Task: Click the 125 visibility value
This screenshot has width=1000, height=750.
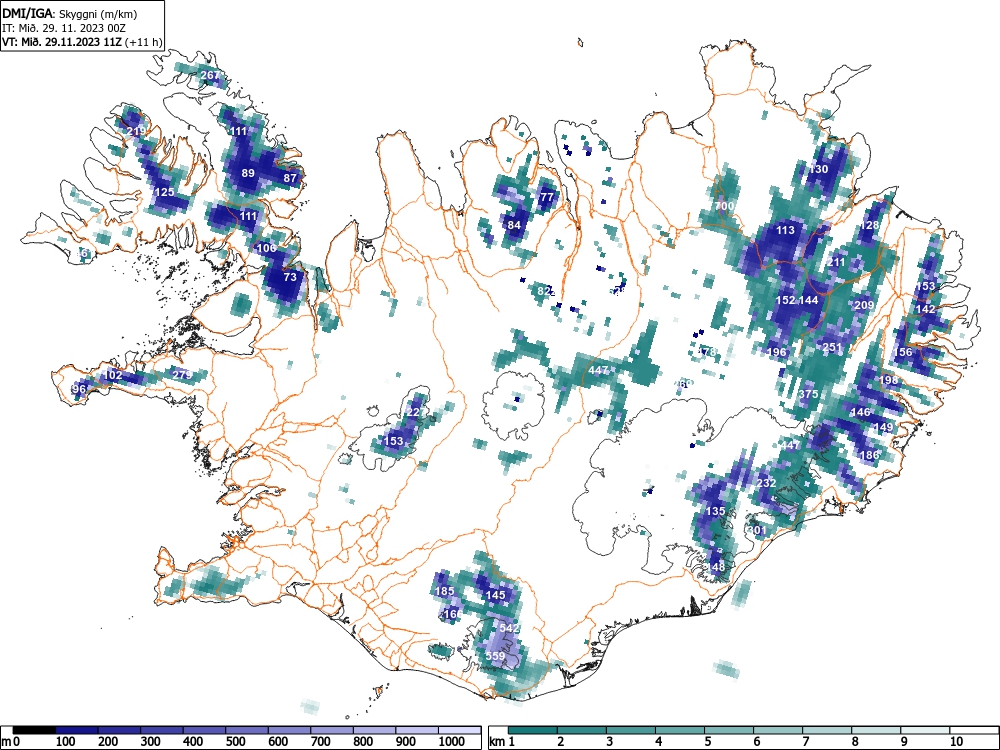Action: coord(165,192)
